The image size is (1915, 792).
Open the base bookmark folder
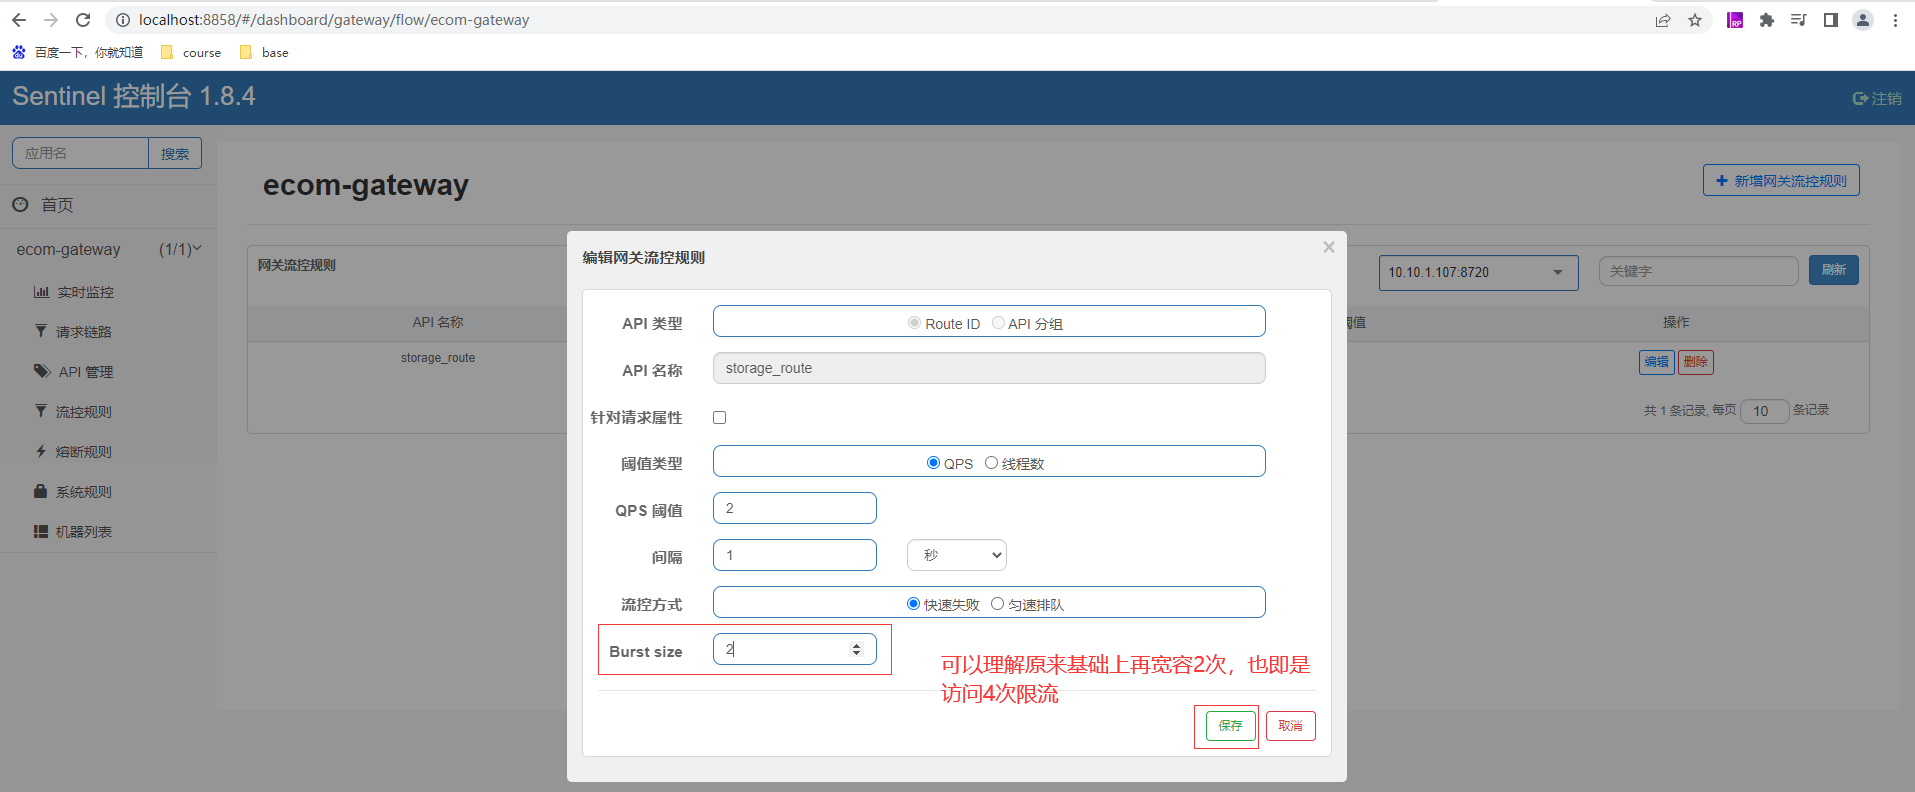coord(264,52)
